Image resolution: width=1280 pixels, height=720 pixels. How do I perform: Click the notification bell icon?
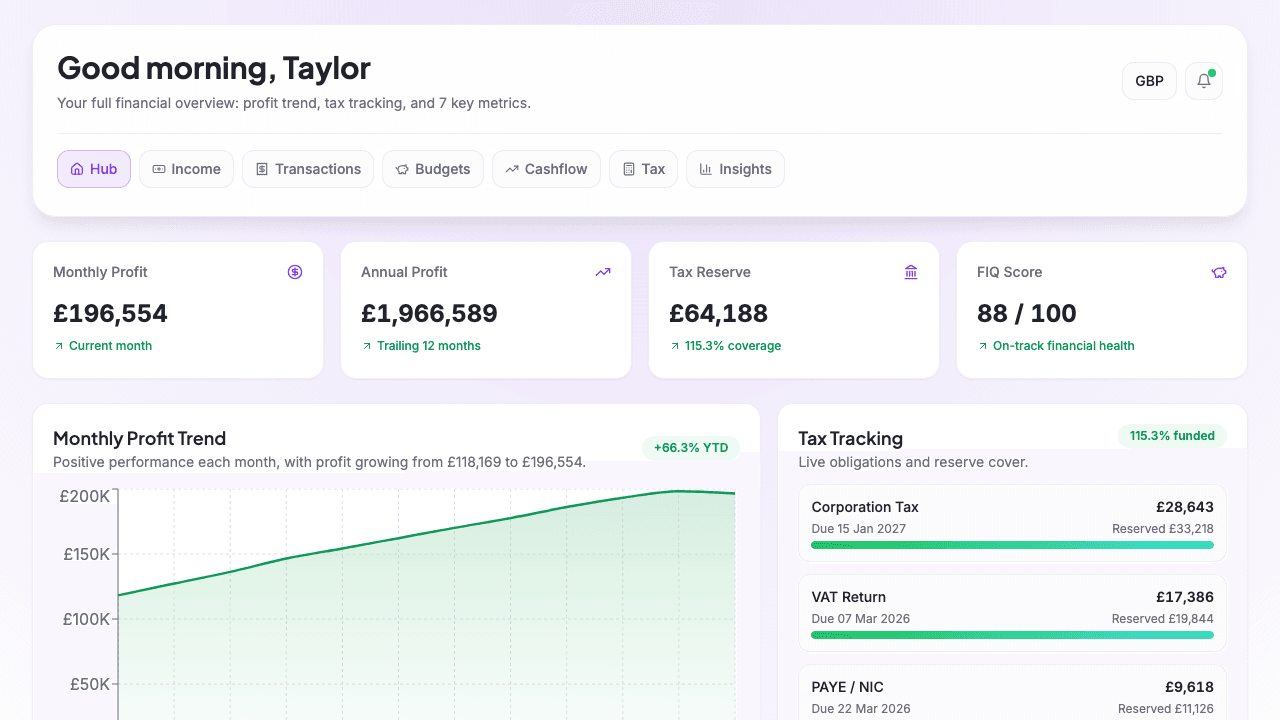tap(1203, 81)
